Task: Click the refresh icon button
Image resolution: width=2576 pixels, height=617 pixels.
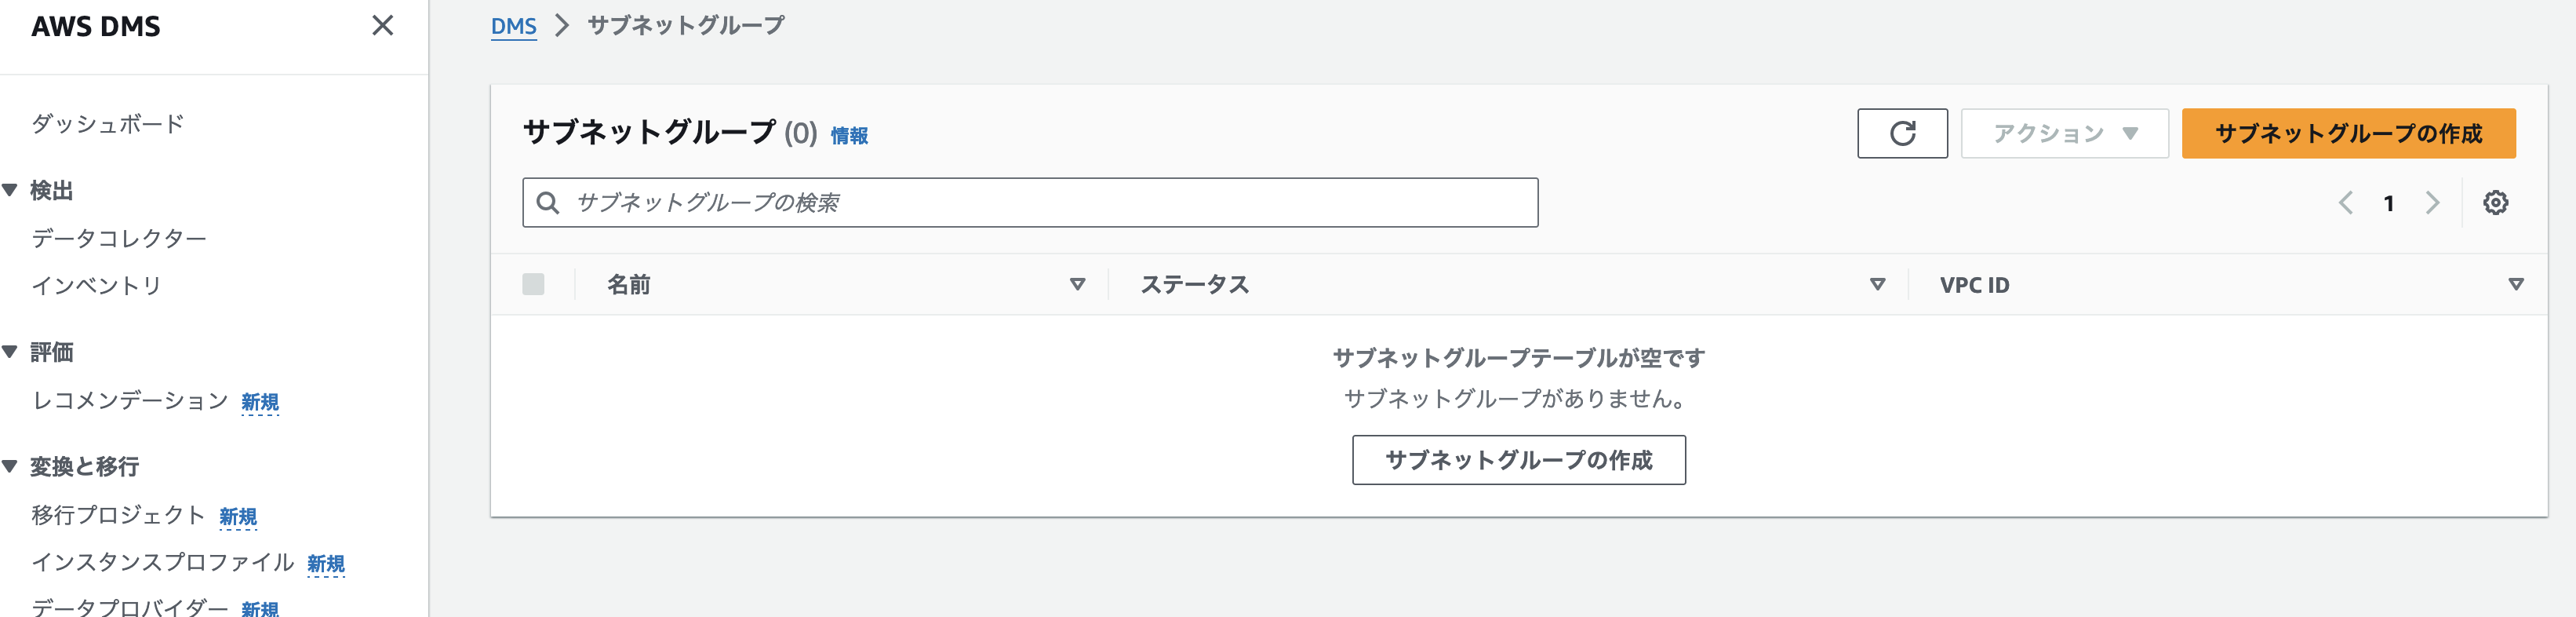Action: 1901,133
